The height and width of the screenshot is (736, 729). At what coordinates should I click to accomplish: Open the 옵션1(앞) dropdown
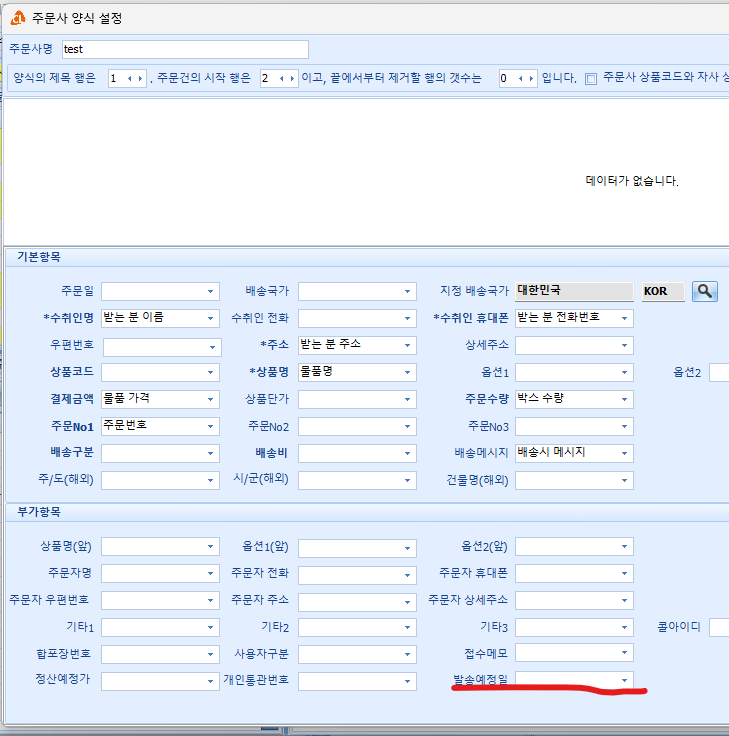coord(407,548)
